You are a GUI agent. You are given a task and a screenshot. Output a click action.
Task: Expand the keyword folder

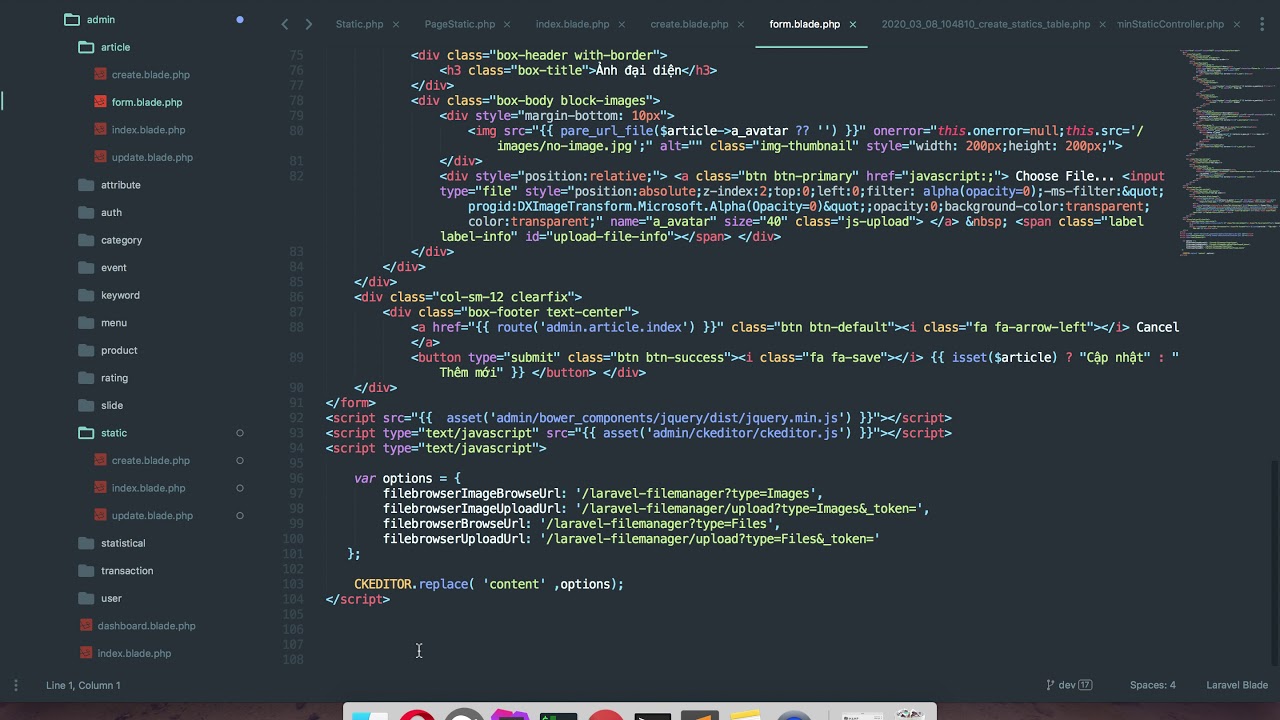pyautogui.click(x=85, y=295)
